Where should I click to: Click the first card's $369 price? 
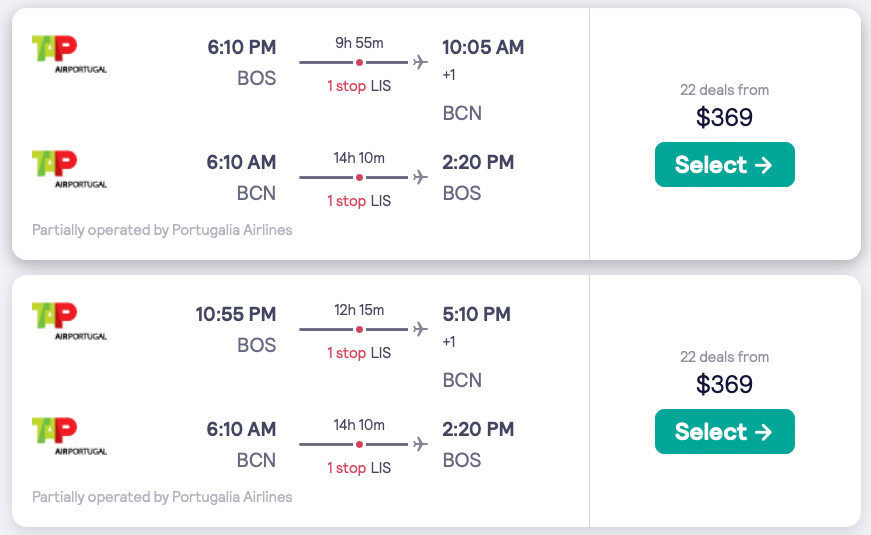tap(724, 118)
